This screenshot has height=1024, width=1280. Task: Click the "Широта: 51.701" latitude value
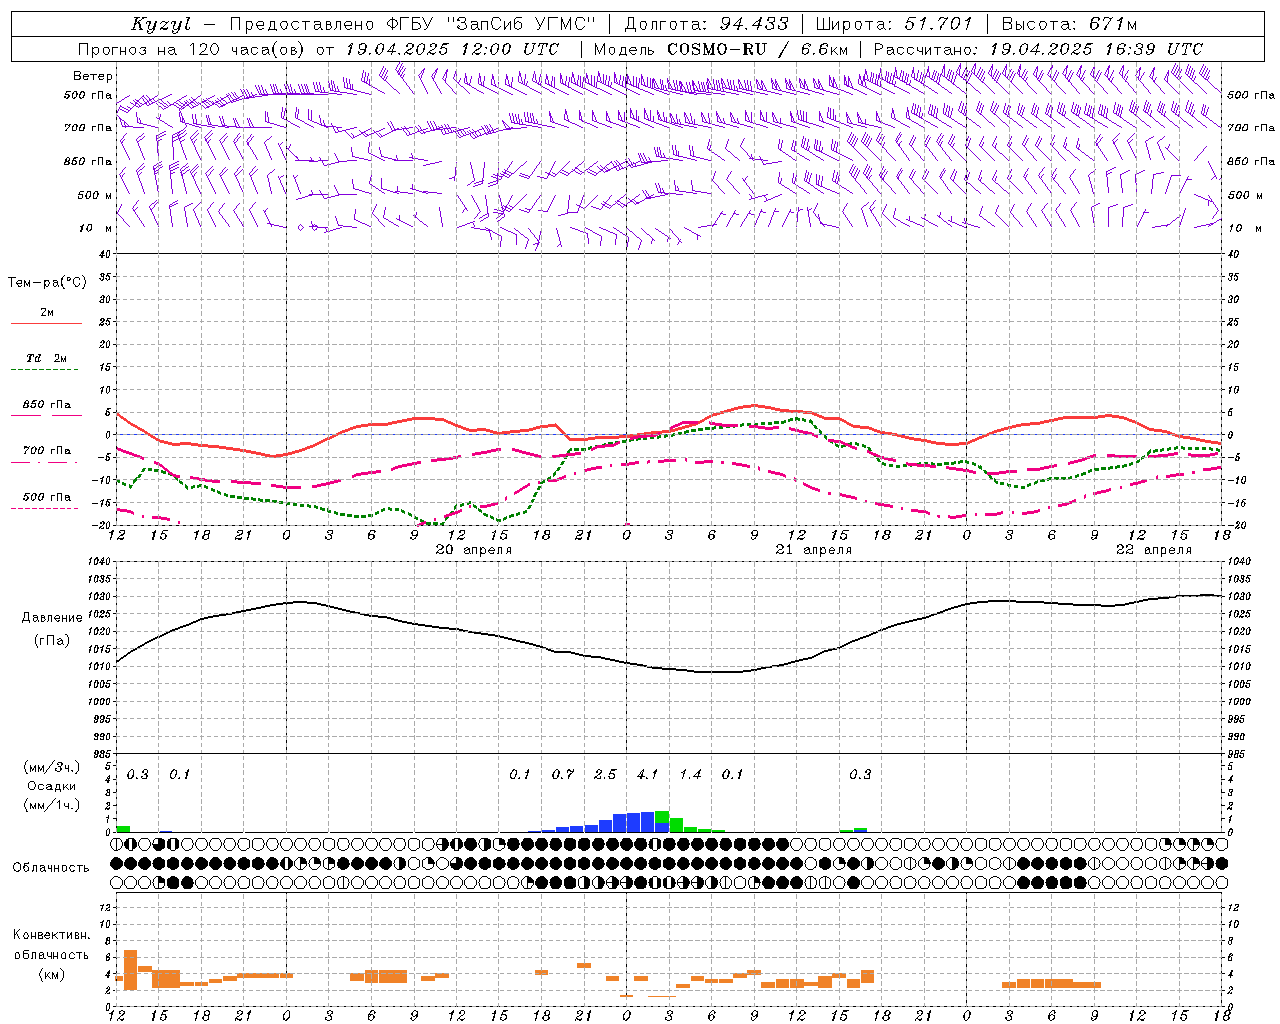pos(894,24)
